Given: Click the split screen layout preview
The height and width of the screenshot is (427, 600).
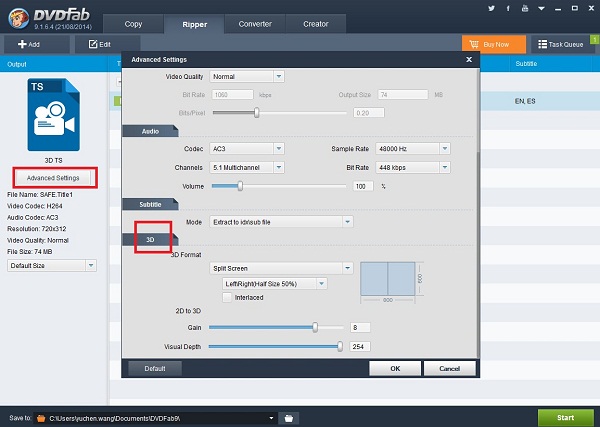Looking at the screenshot, I should (388, 279).
